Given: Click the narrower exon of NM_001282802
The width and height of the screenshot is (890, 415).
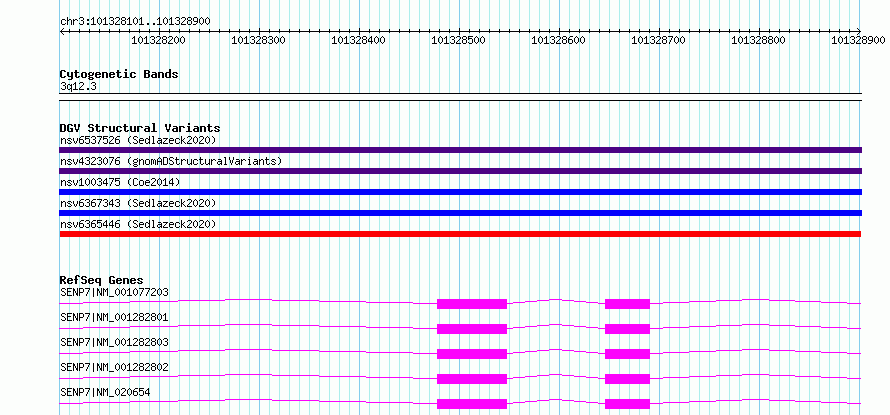Looking at the screenshot, I should click(627, 379).
